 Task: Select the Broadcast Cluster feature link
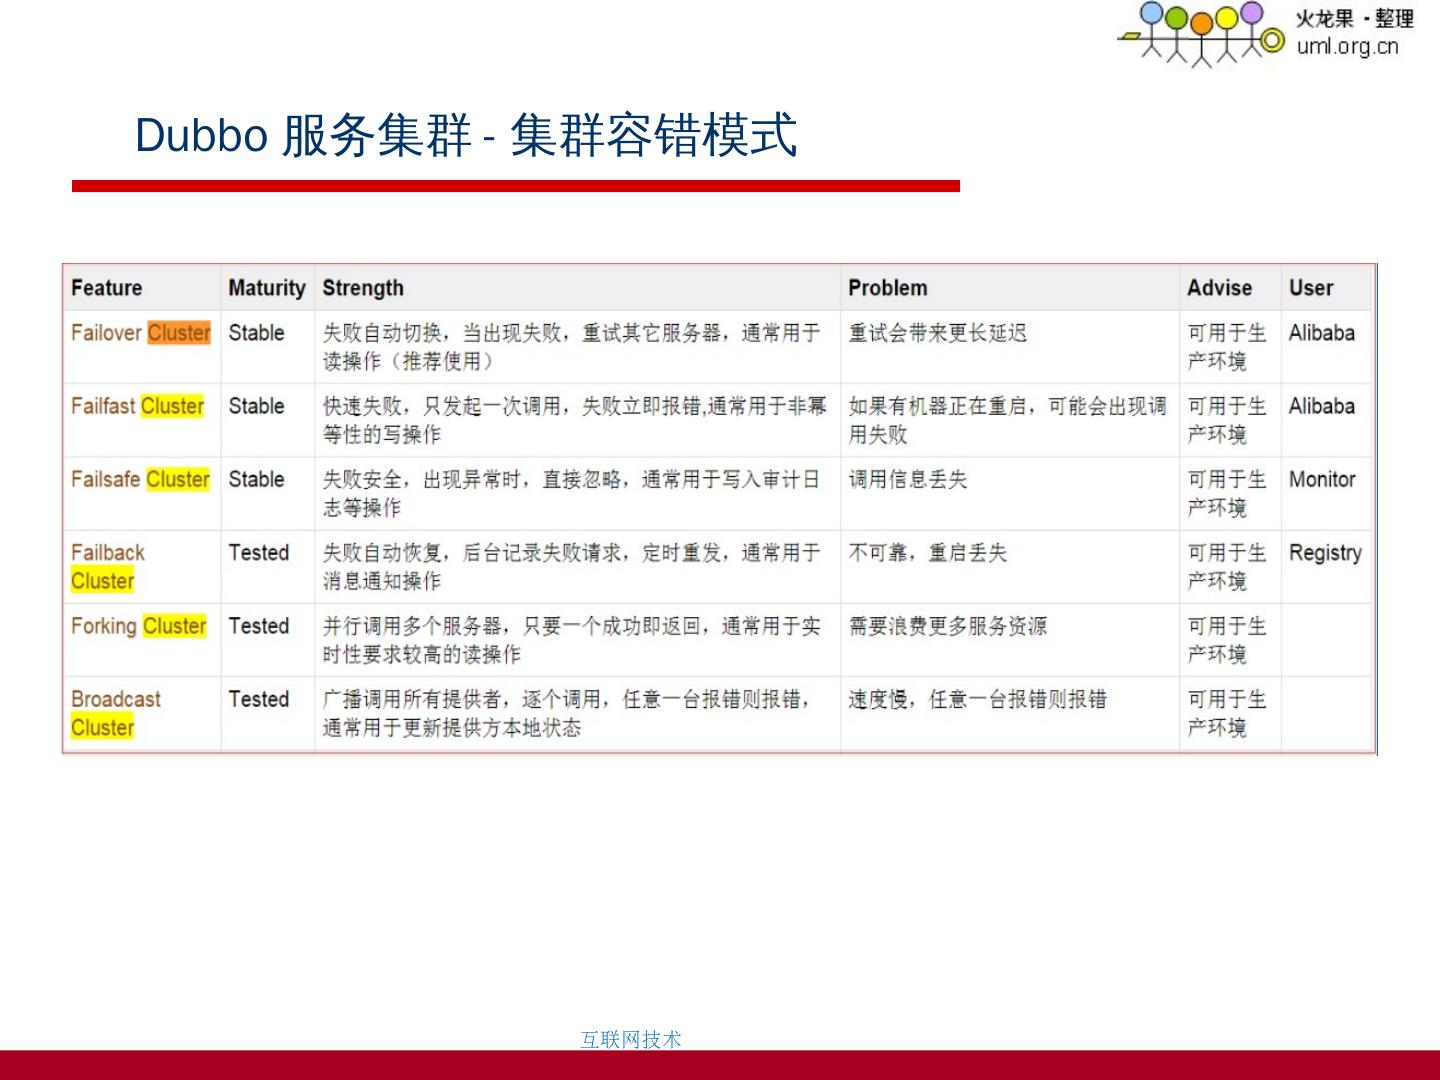(x=115, y=713)
